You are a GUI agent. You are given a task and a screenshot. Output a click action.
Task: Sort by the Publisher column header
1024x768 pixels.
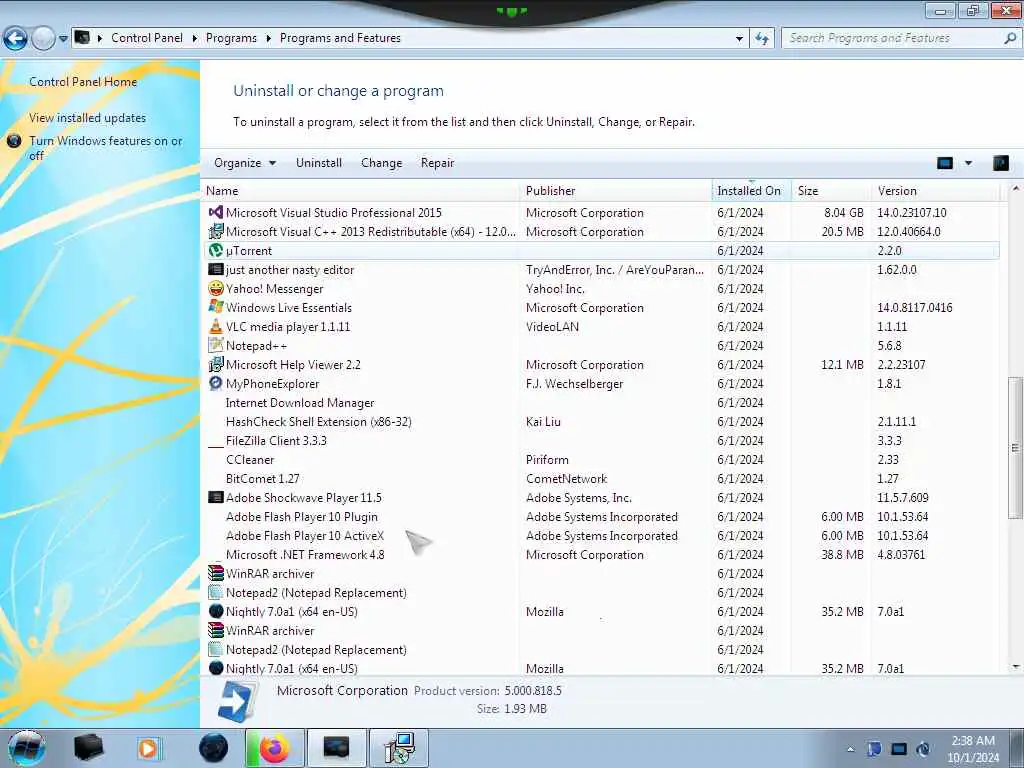coord(616,191)
